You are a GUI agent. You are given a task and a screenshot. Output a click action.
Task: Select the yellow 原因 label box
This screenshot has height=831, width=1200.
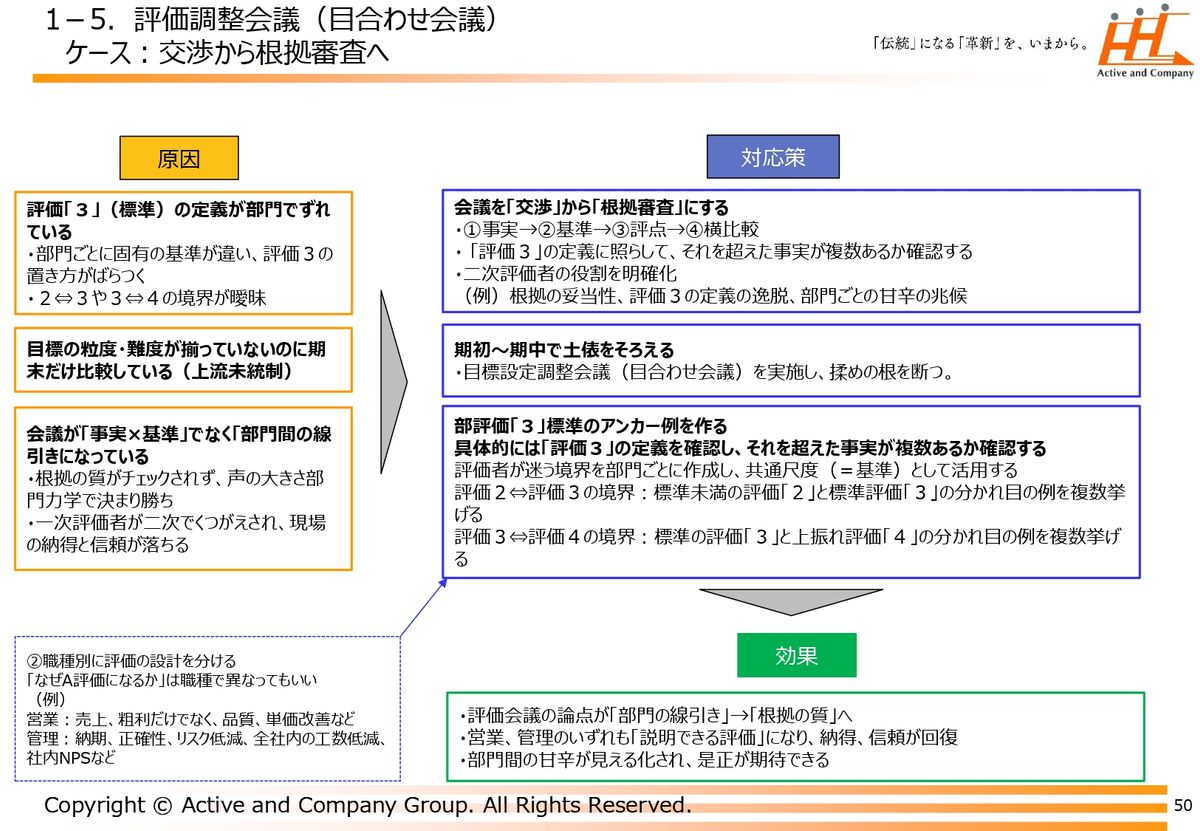pos(179,158)
